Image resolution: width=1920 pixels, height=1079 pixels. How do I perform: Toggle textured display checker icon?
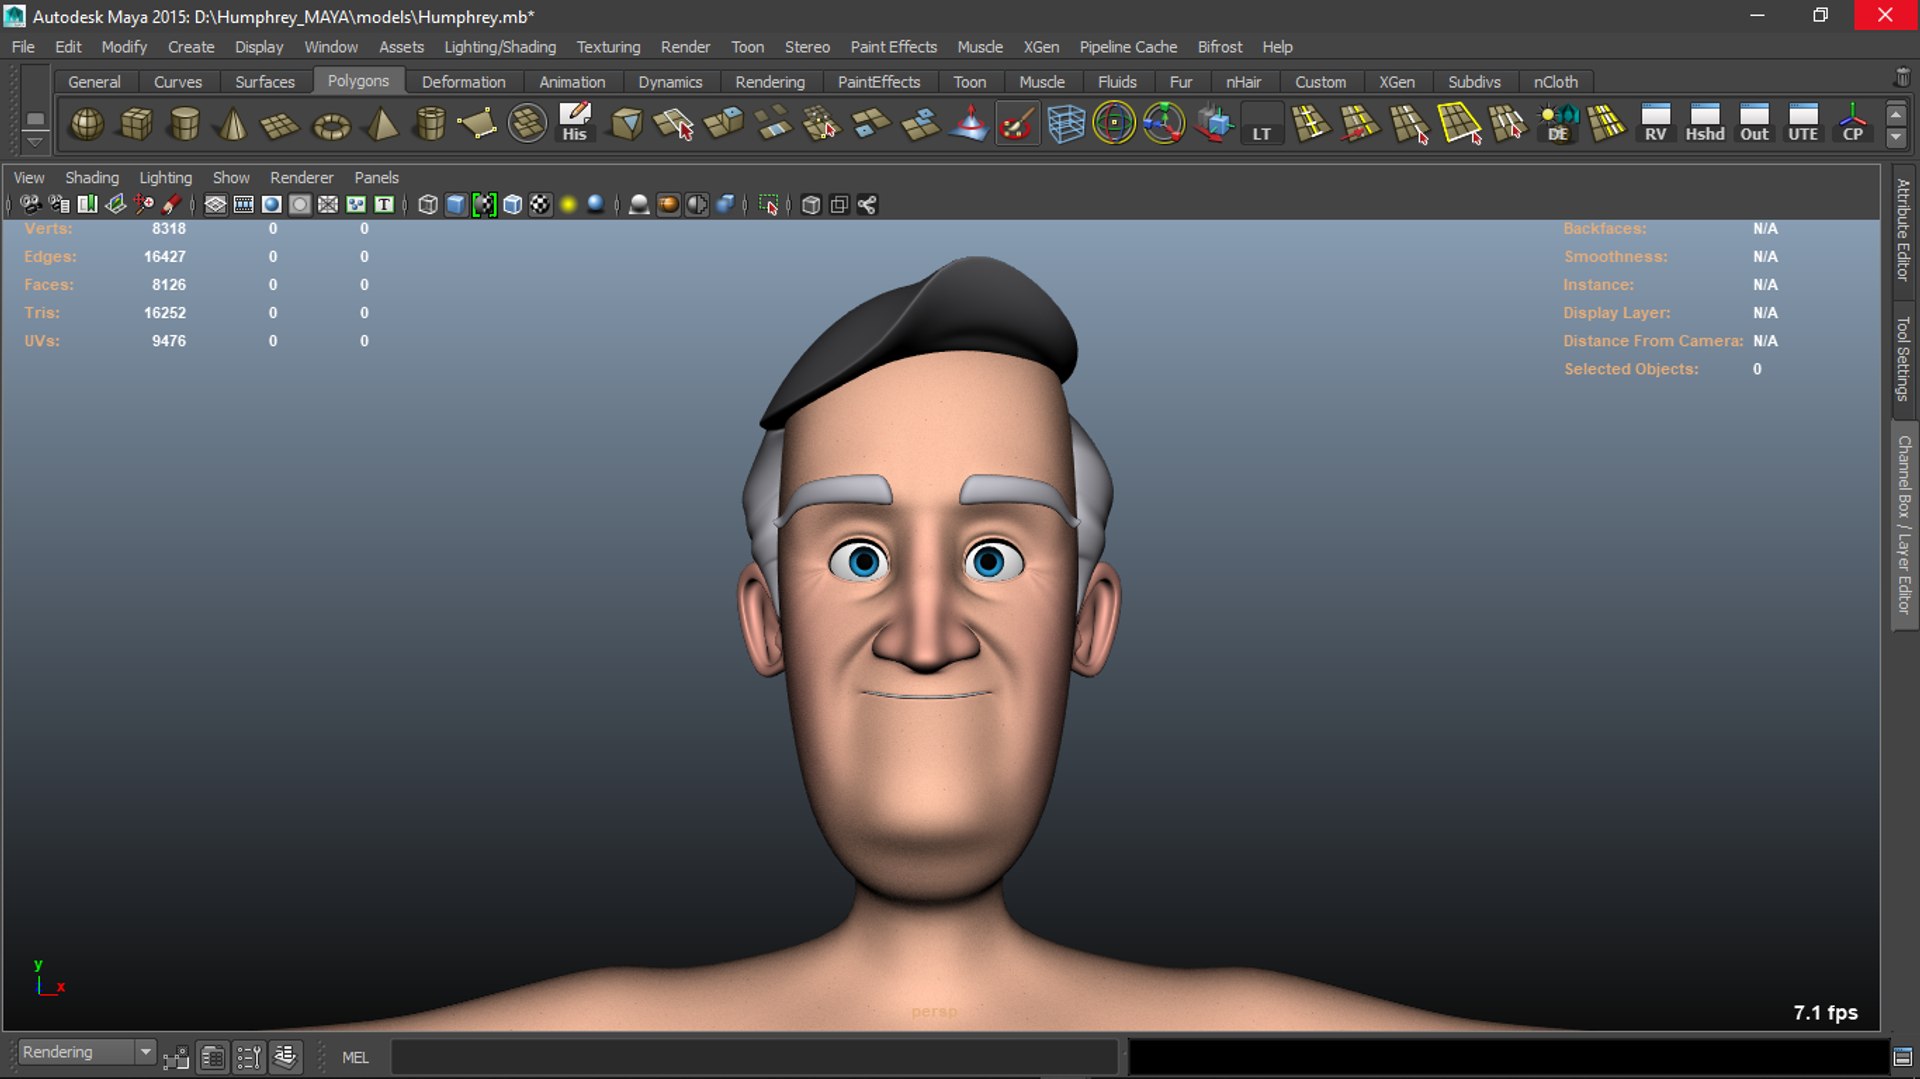point(540,205)
